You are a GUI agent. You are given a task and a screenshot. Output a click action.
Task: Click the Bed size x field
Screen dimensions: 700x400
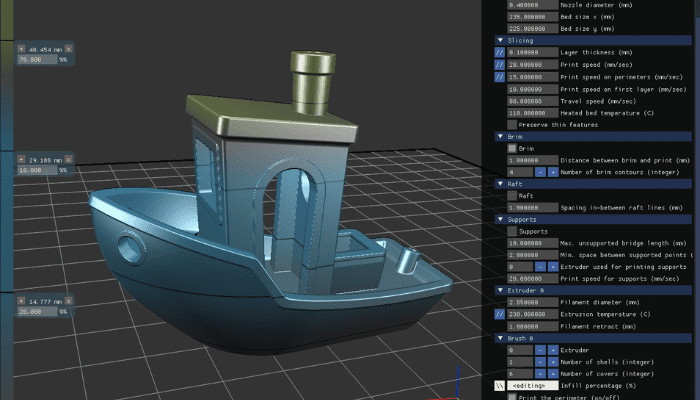click(x=533, y=17)
